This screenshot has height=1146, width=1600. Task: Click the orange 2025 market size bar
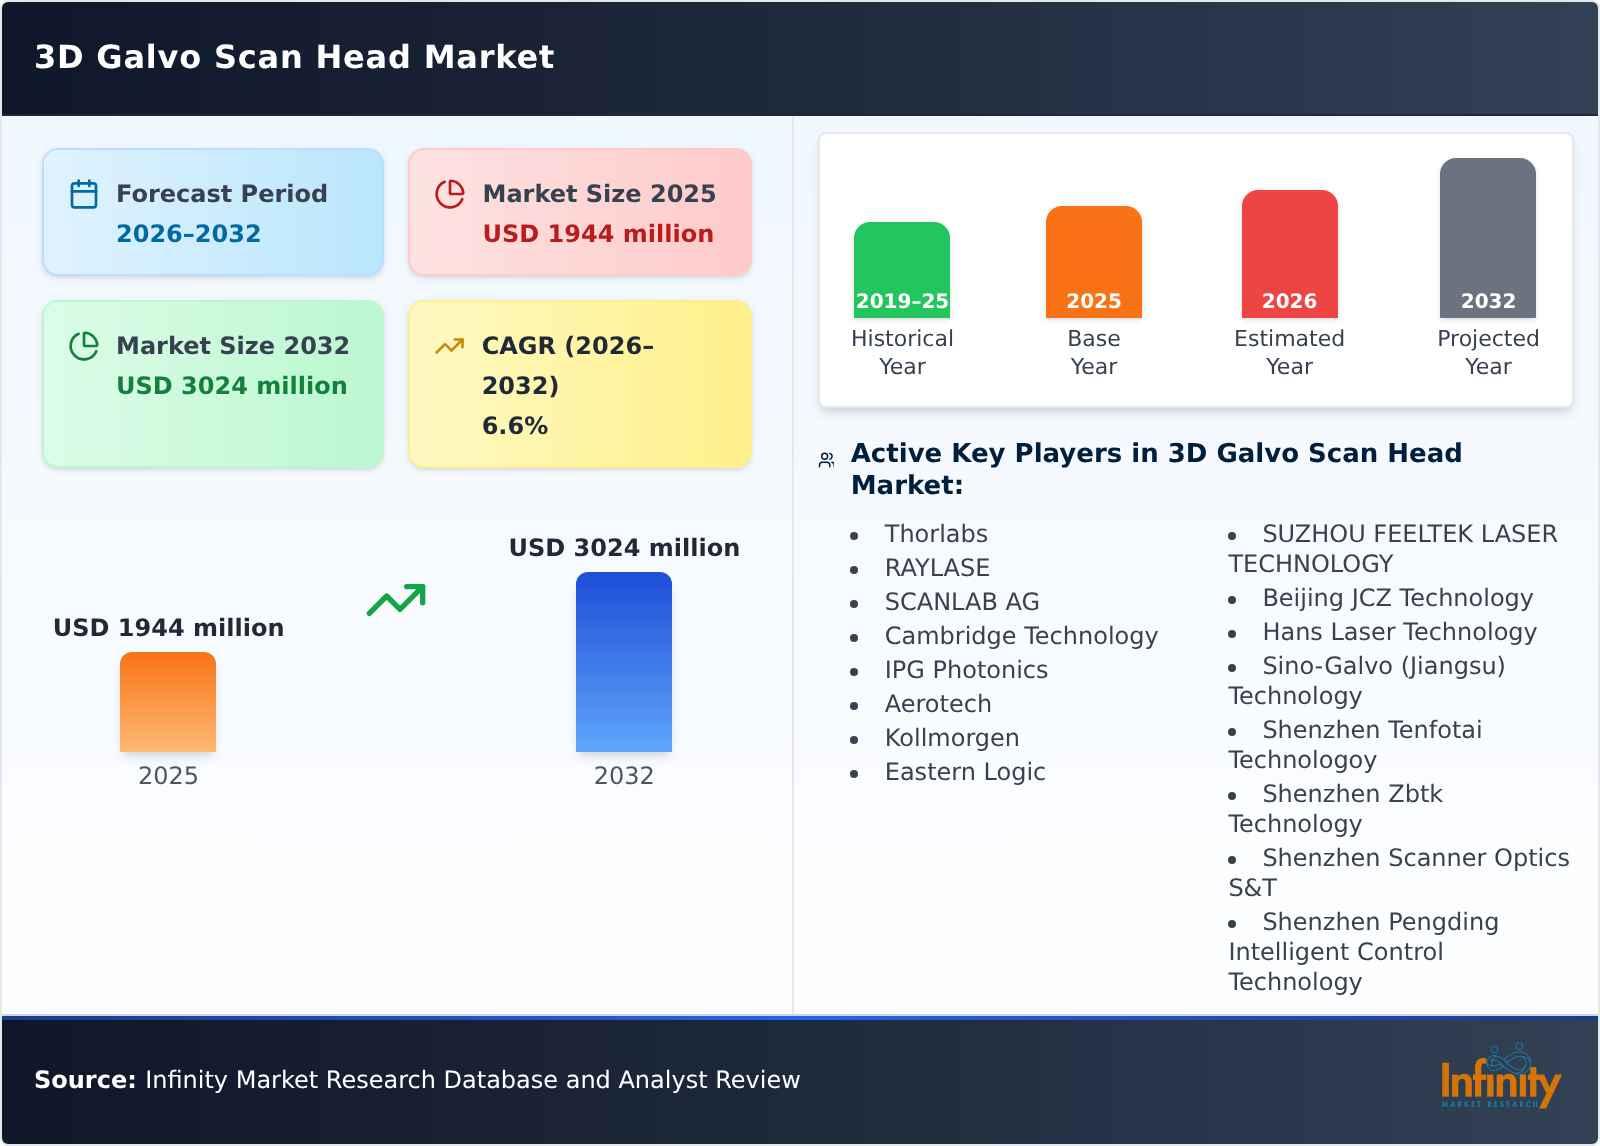coord(167,701)
